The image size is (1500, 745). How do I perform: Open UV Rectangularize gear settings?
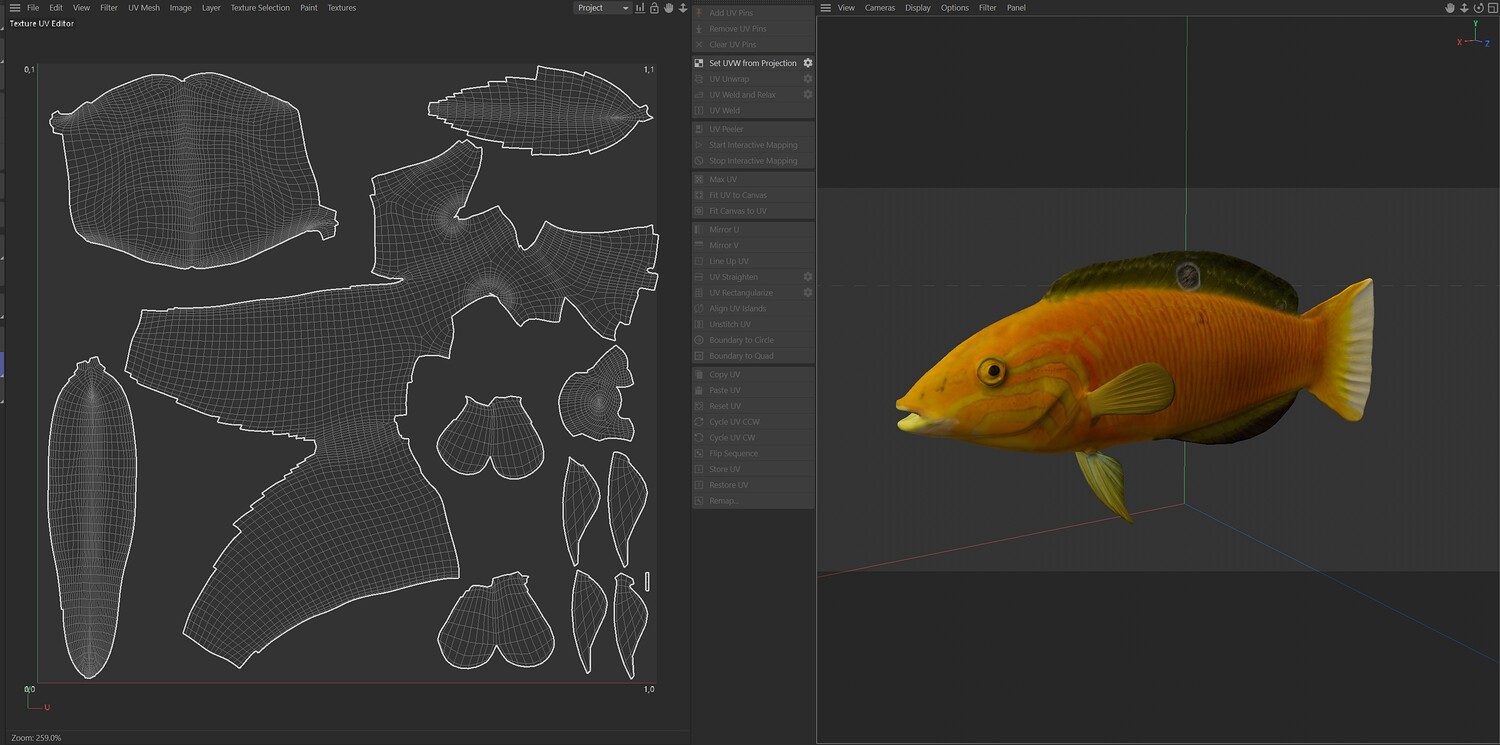click(808, 293)
